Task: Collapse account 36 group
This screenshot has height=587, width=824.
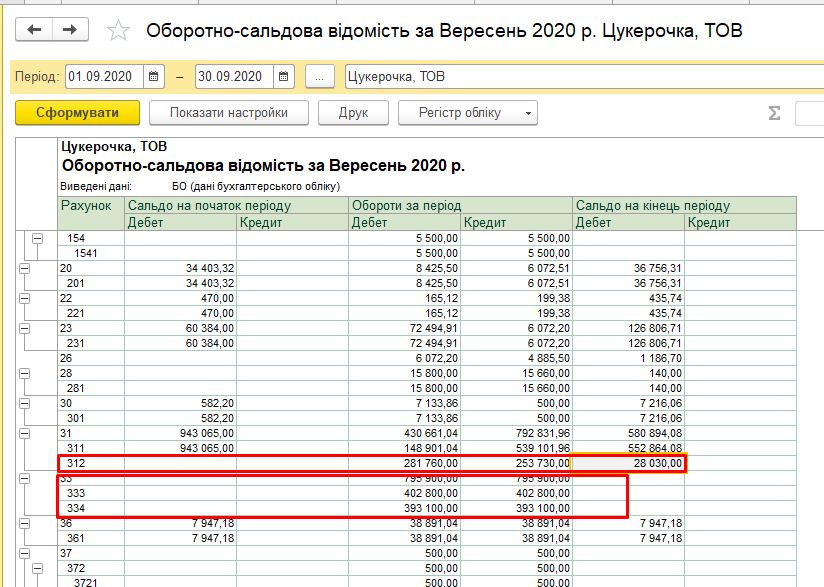Action: 25,523
